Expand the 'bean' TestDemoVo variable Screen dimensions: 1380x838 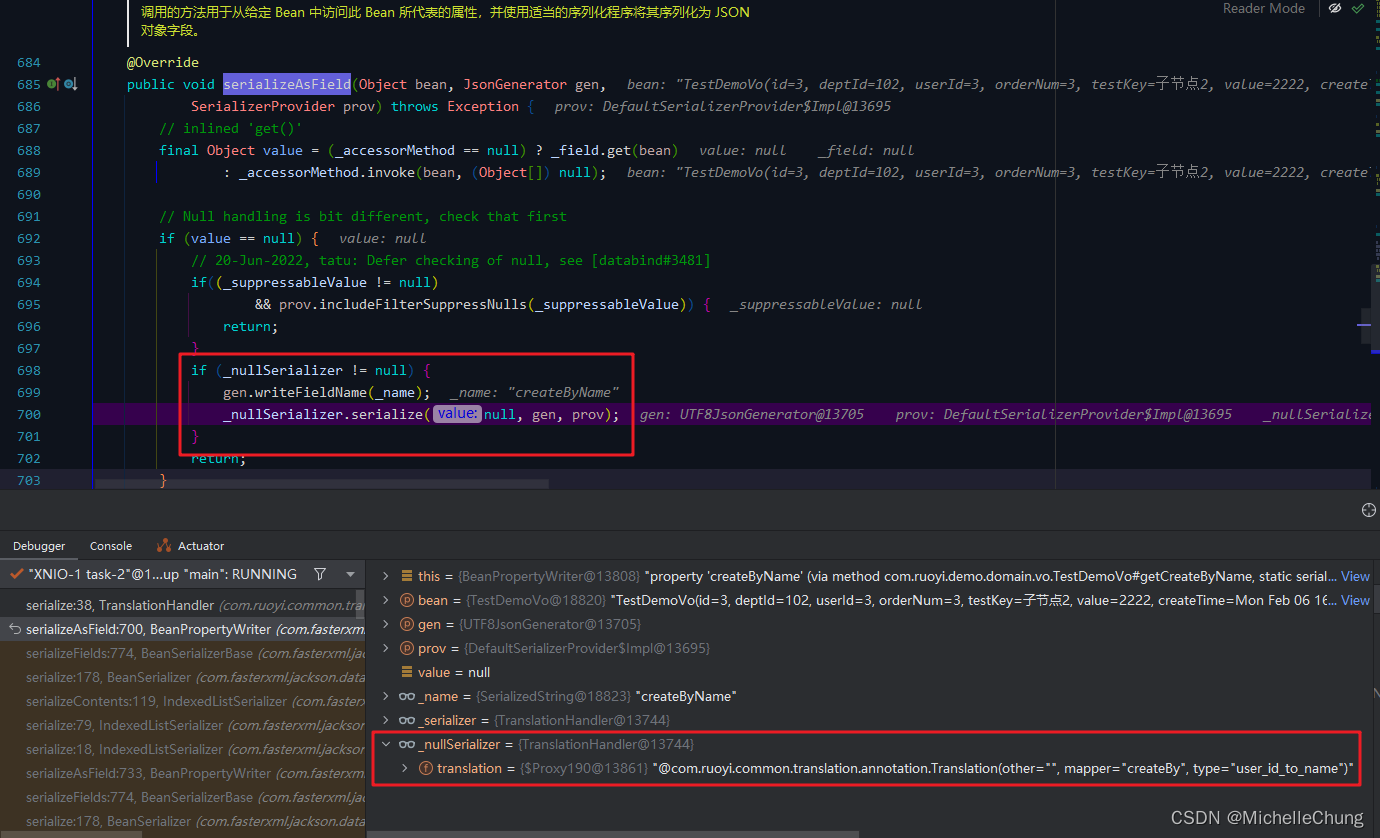click(x=387, y=600)
